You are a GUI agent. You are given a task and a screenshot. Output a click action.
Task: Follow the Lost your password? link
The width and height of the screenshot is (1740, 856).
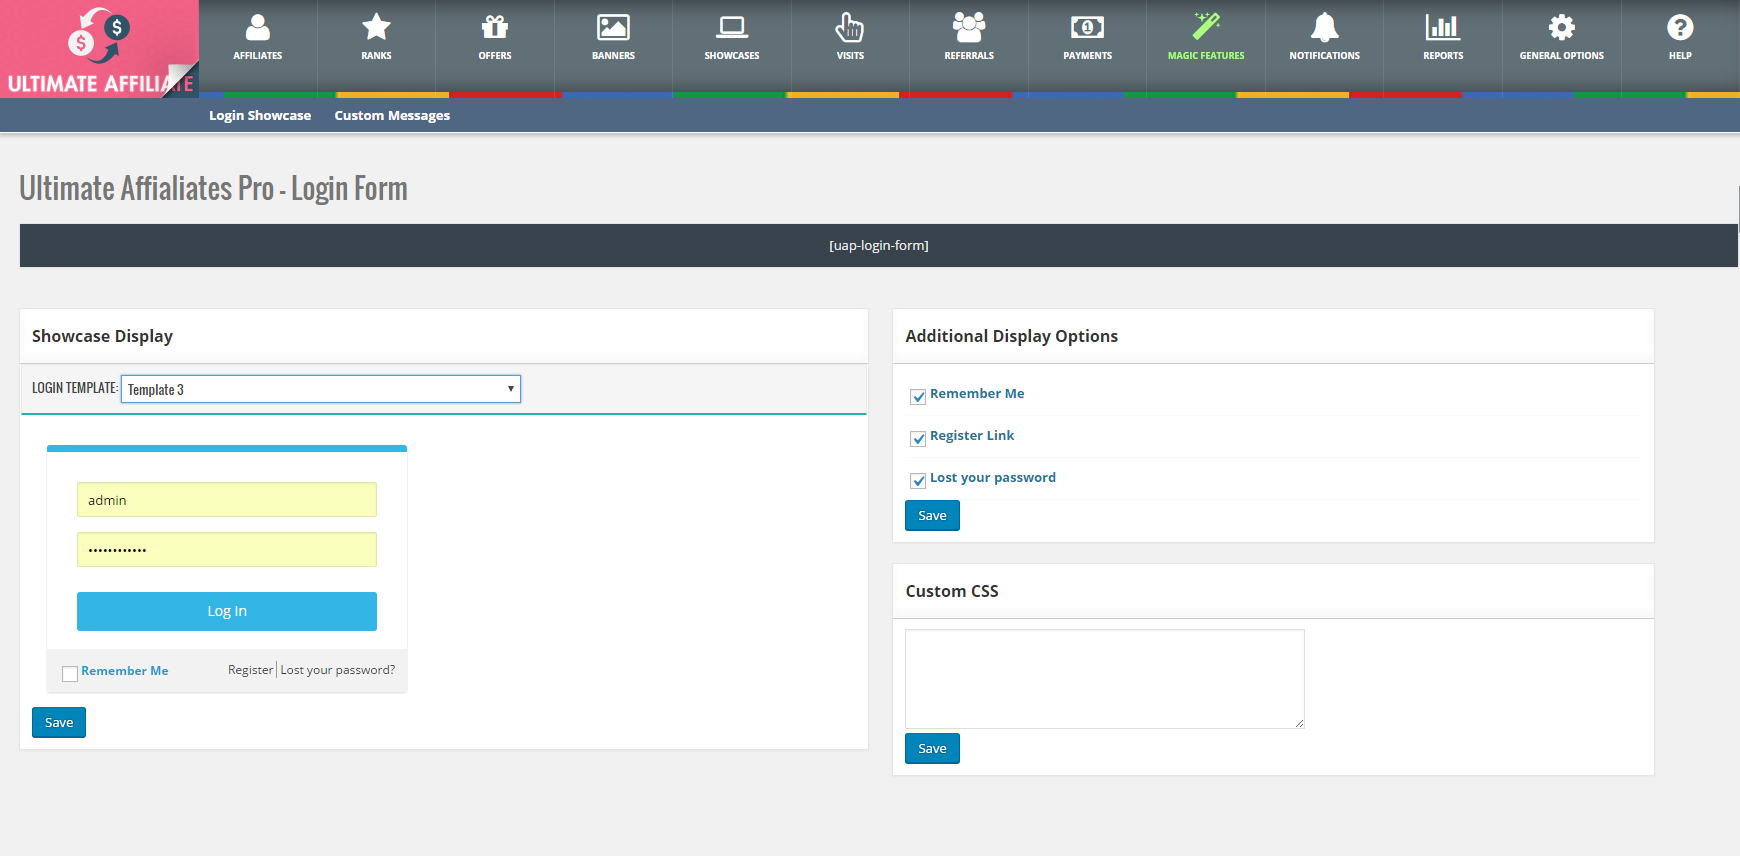(338, 670)
